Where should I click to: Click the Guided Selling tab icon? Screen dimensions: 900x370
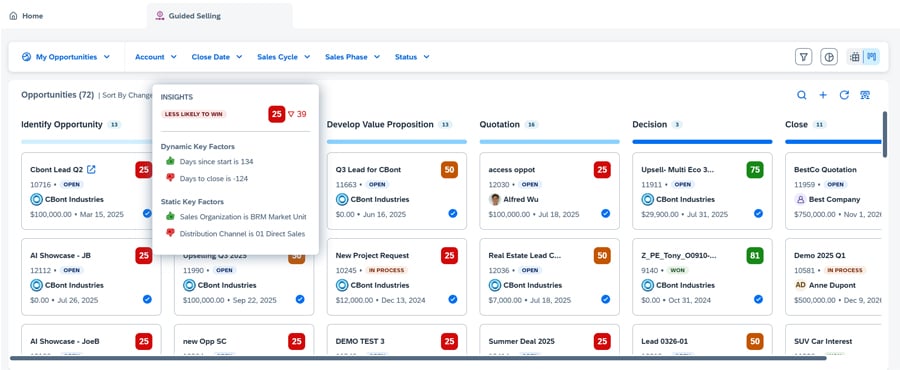[160, 16]
